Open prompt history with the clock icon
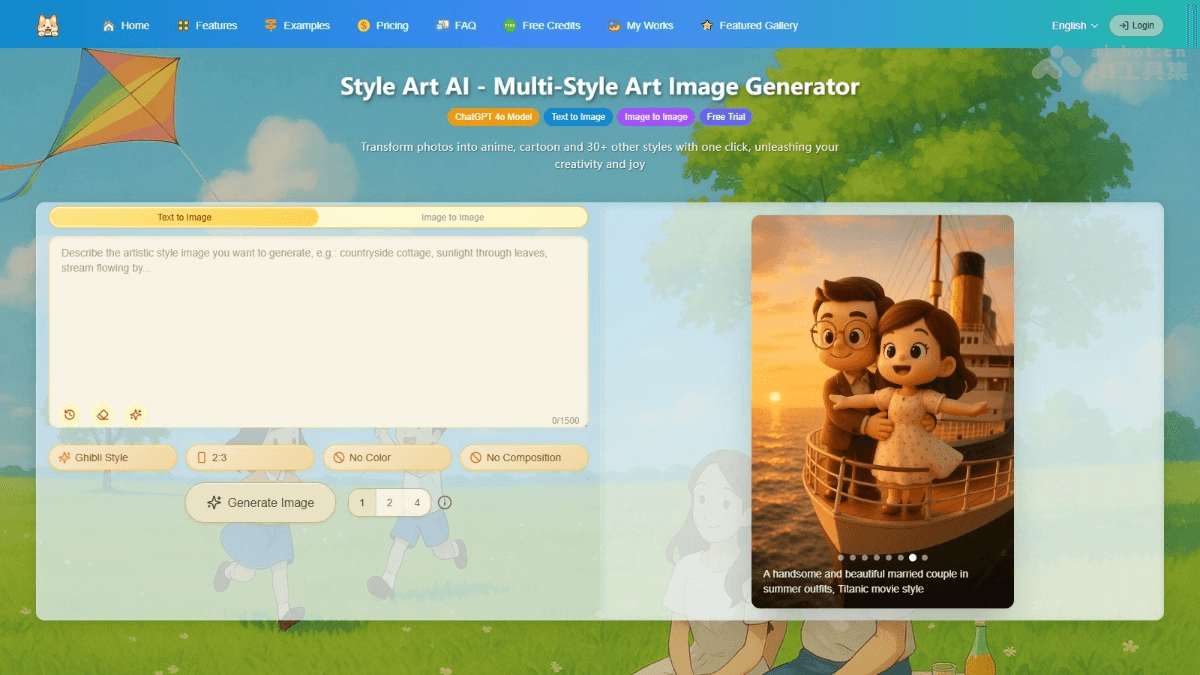Viewport: 1200px width, 675px height. point(69,414)
